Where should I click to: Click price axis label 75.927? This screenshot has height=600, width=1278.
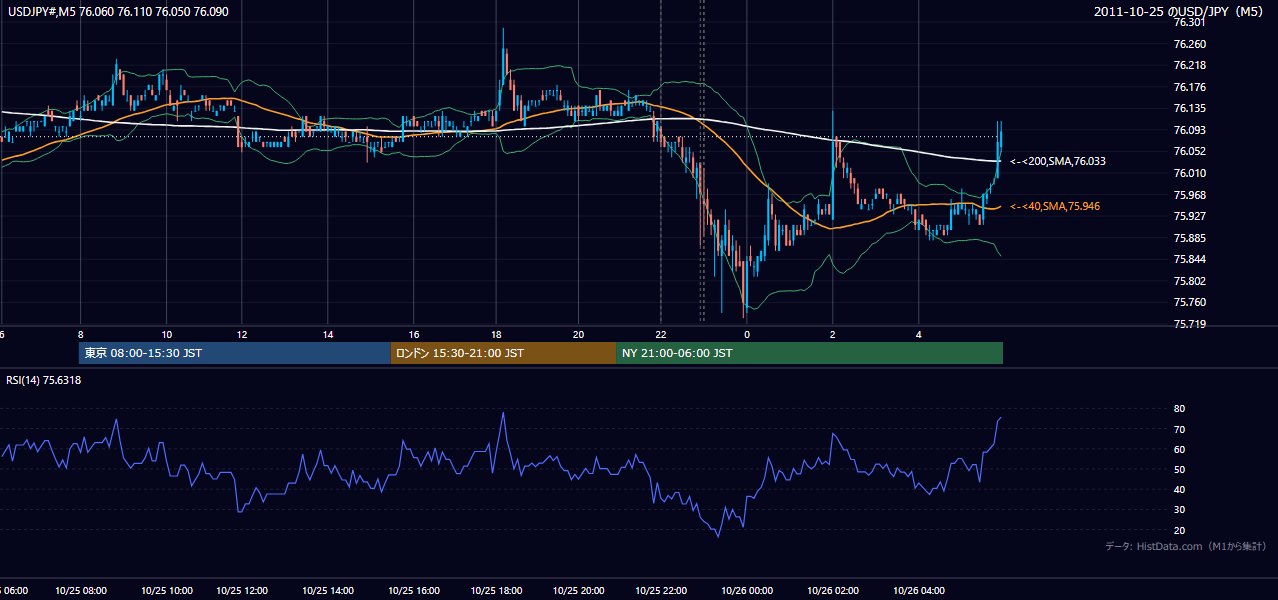(1189, 216)
